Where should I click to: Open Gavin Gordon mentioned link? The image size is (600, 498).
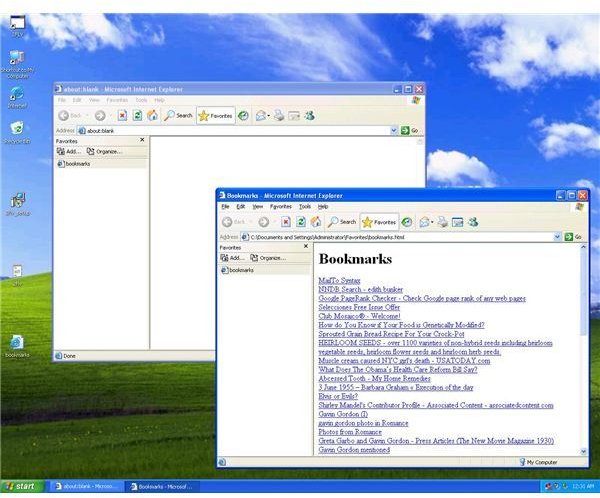click(354, 449)
